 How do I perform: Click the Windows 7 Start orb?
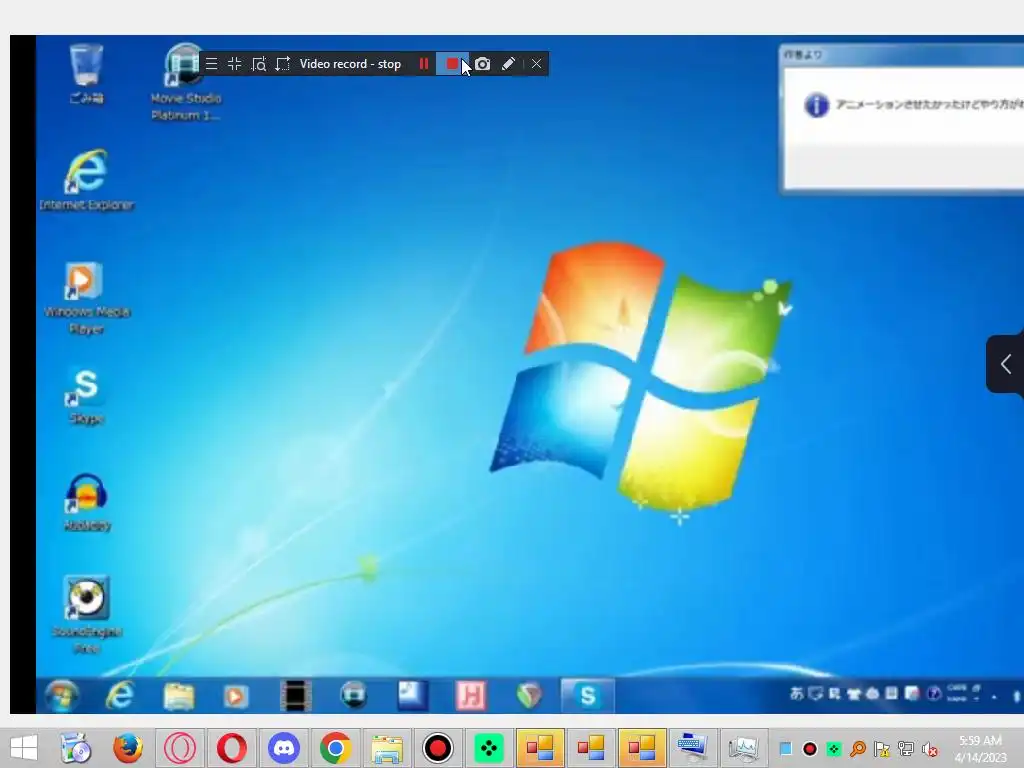pyautogui.click(x=61, y=696)
